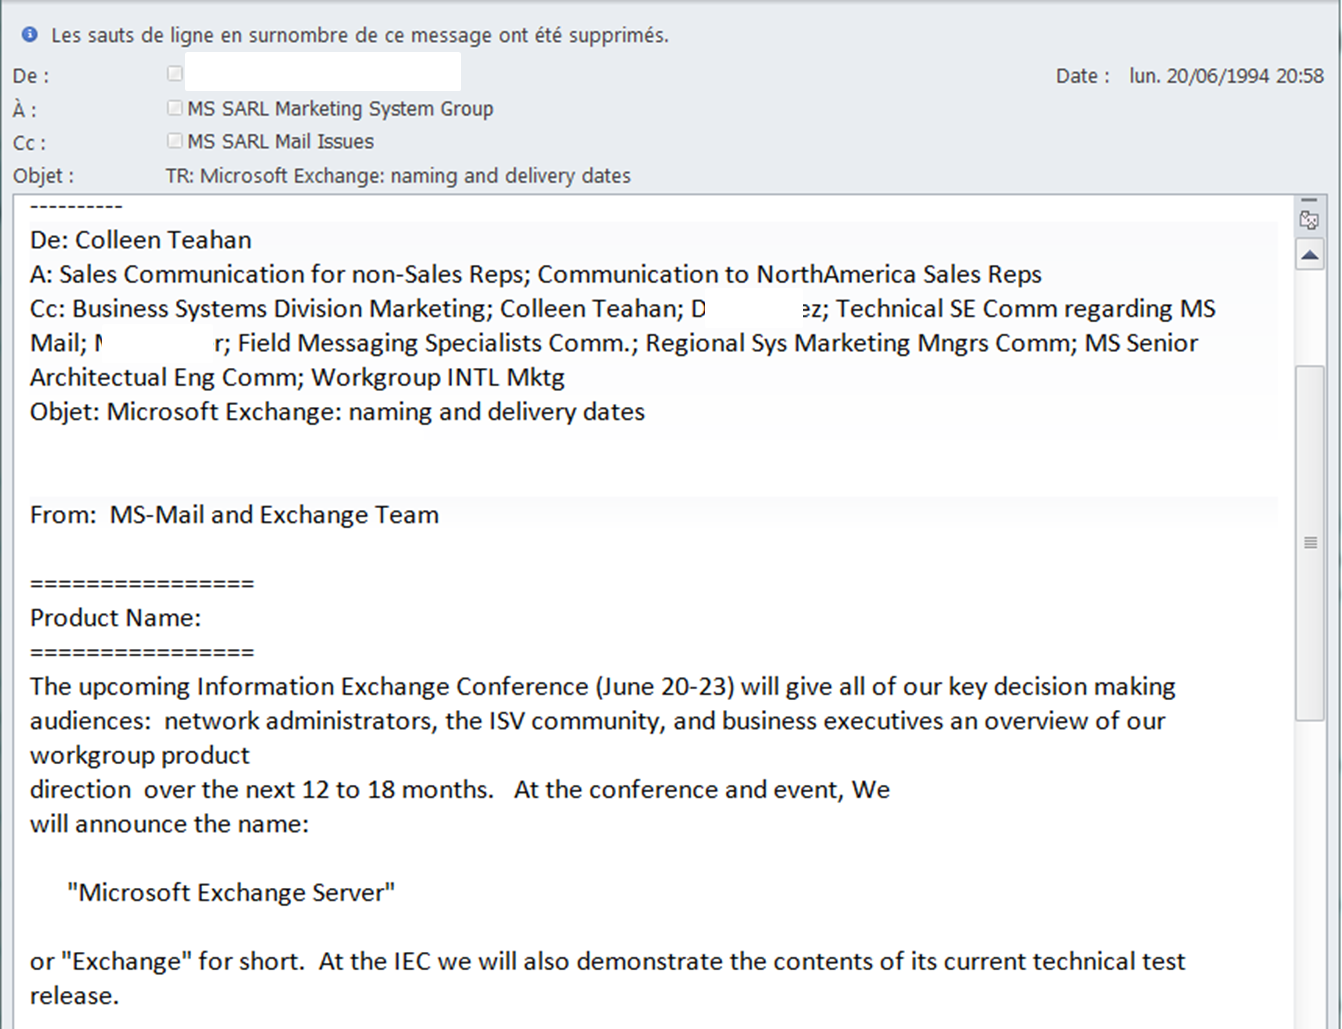This screenshot has width=1342, height=1029.
Task: Click the "Microsoft Exchange Server" quoted name
Action: click(x=231, y=892)
